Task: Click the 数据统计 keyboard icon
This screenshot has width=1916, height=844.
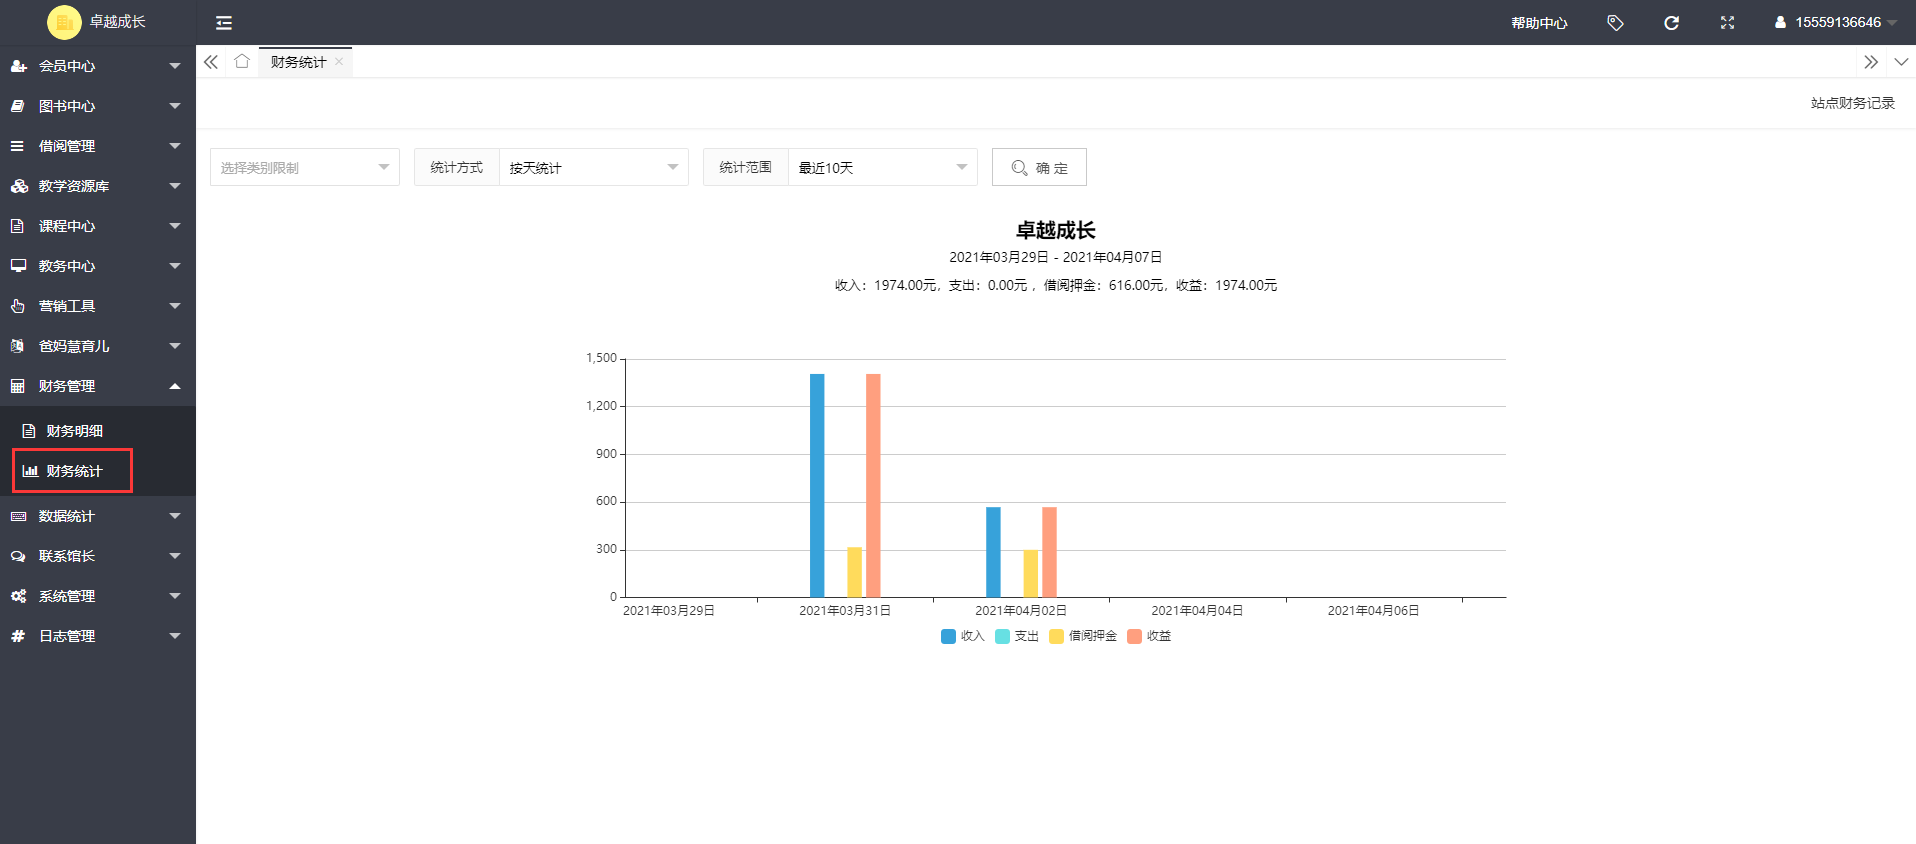Action: [x=18, y=516]
